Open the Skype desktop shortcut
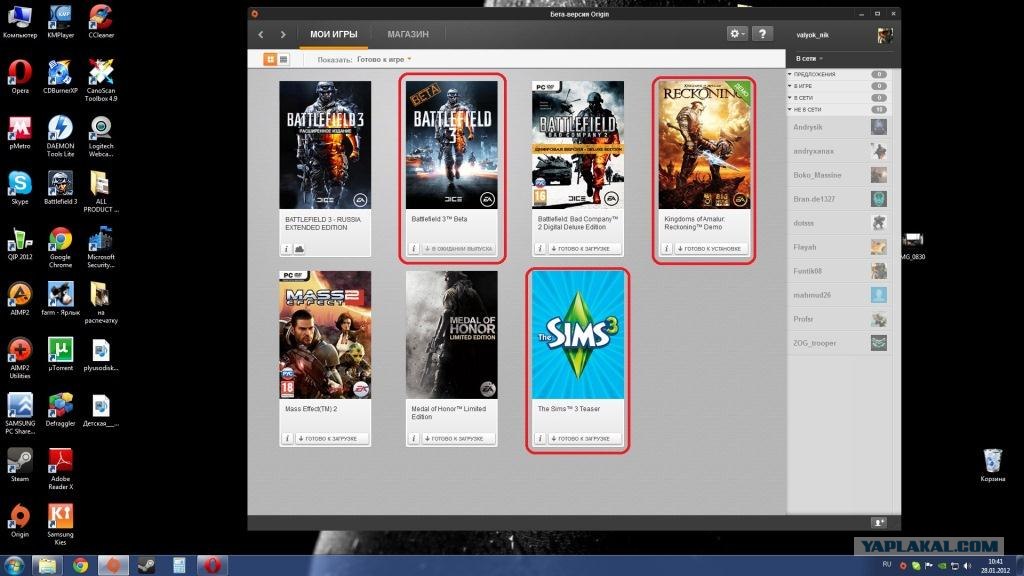This screenshot has height=576, width=1024. point(20,188)
